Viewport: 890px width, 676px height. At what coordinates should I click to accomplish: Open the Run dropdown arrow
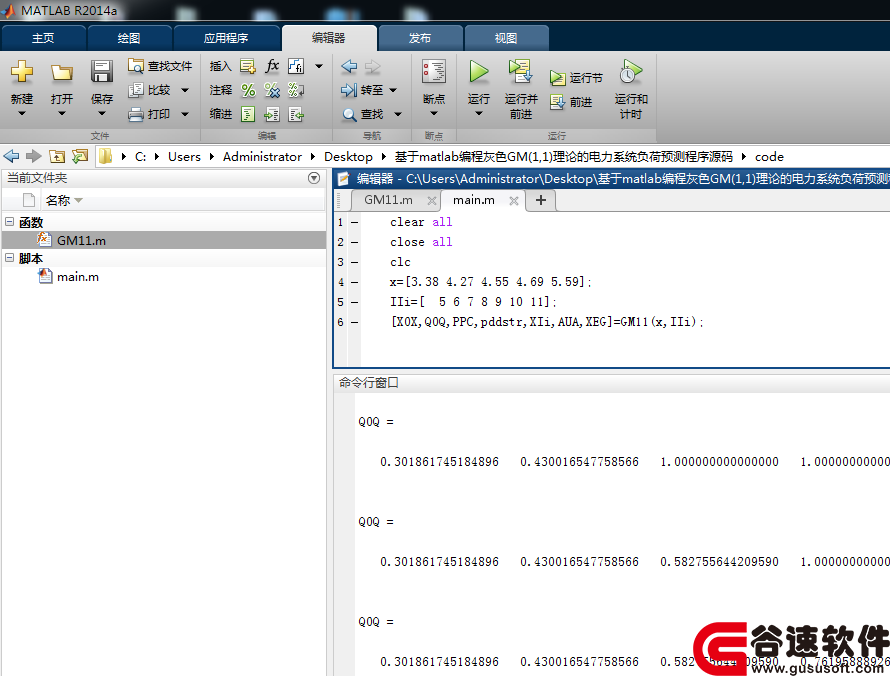tap(478, 114)
